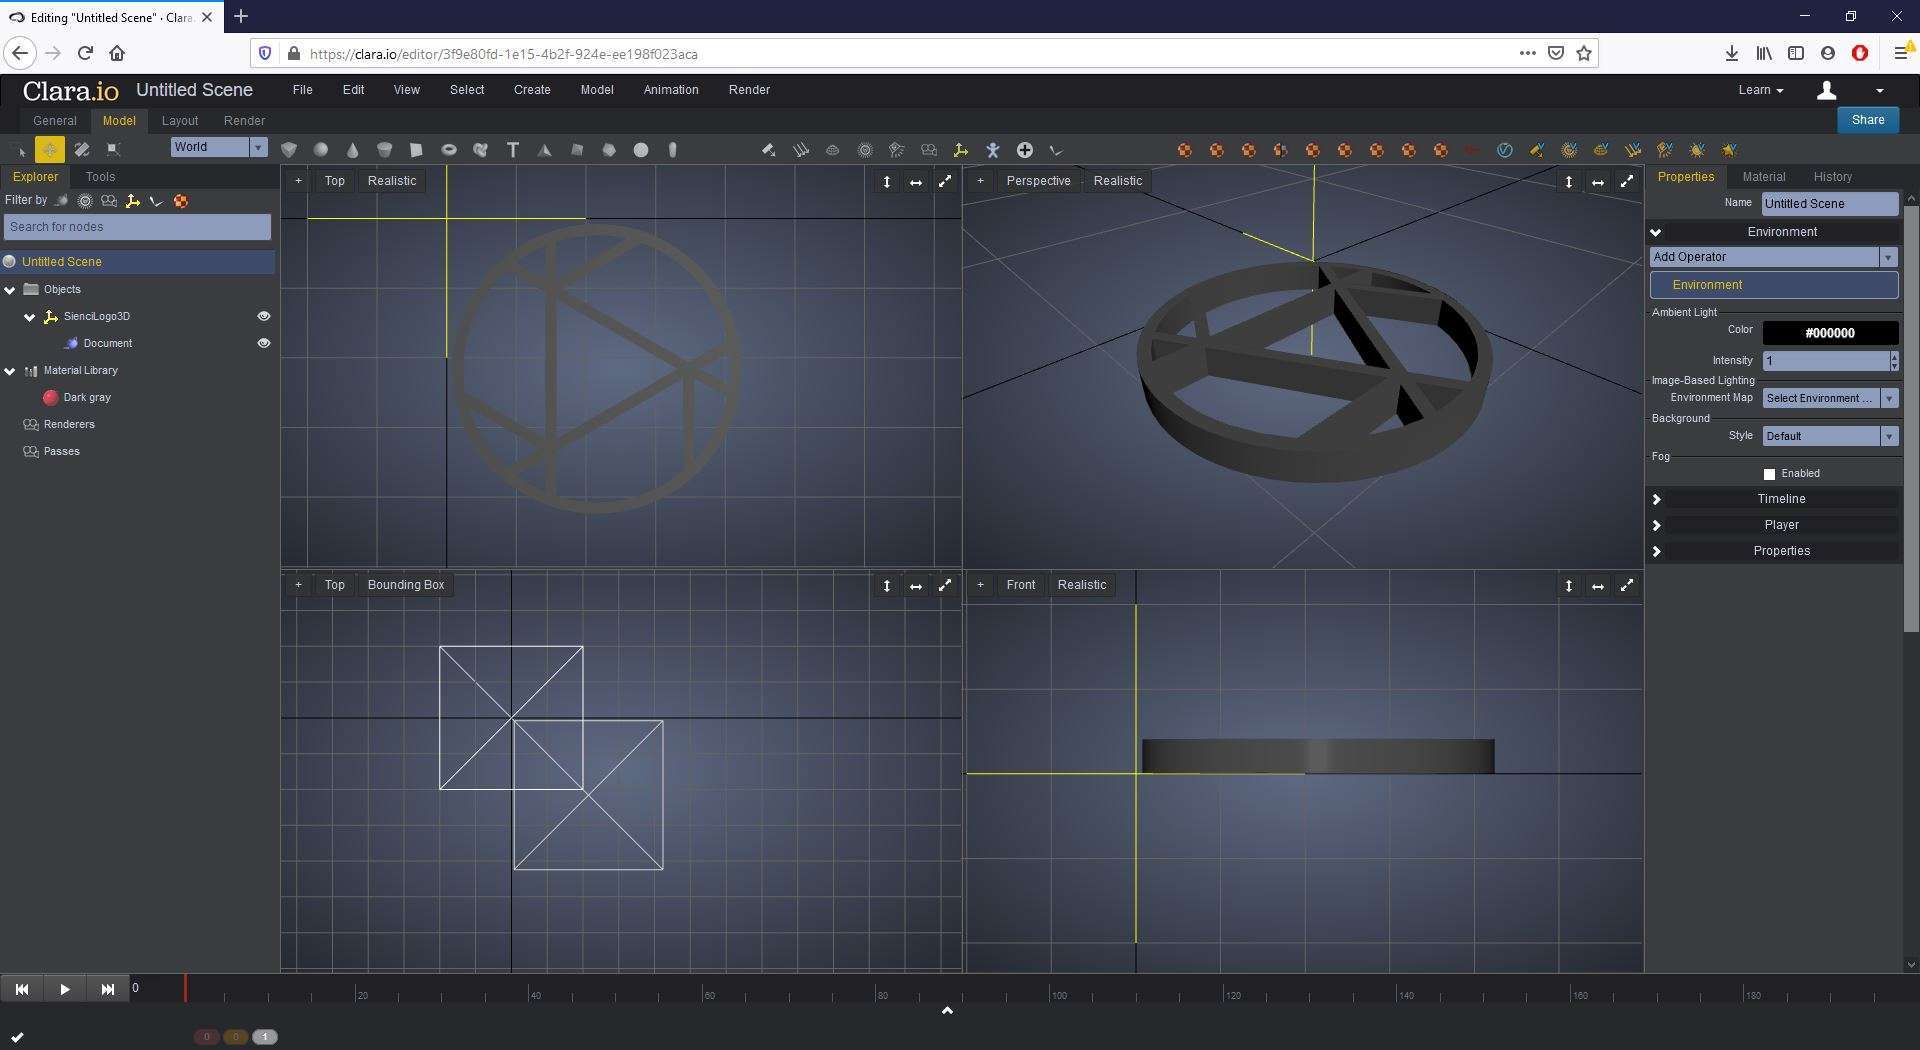The image size is (1920, 1050).
Task: Click the Search for nodes field
Action: (137, 227)
